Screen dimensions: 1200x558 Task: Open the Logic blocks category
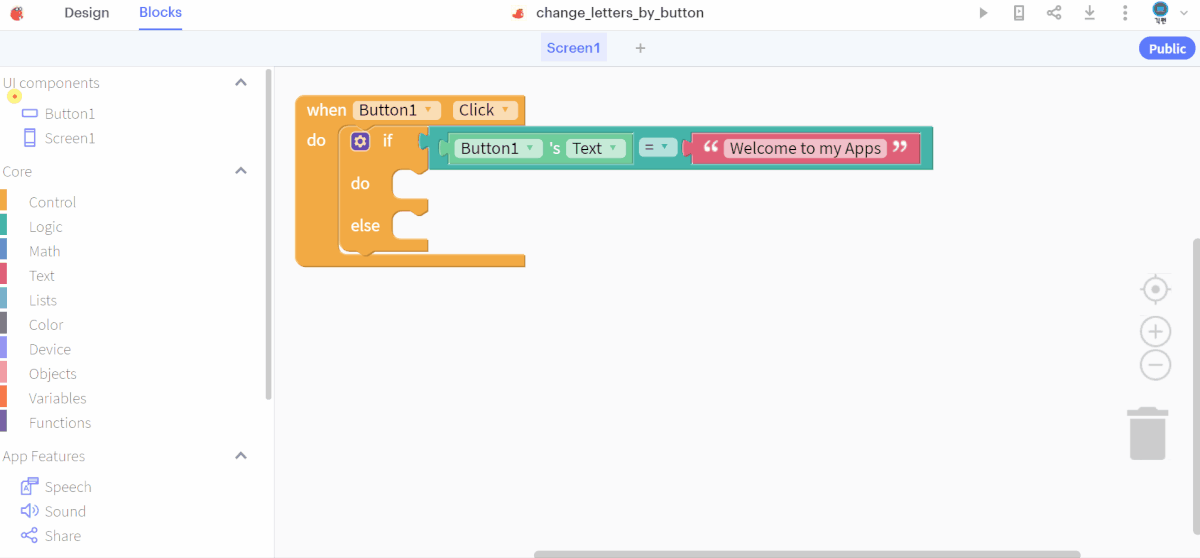click(45, 227)
